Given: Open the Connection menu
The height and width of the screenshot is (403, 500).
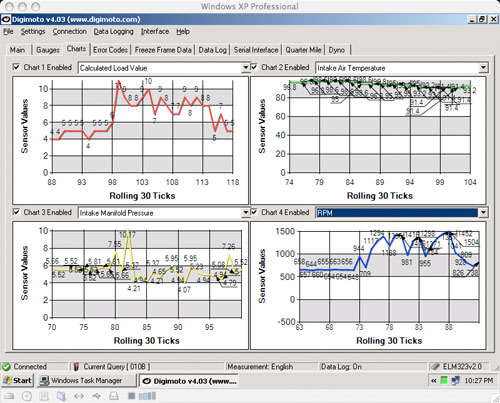Looking at the screenshot, I should click(x=69, y=32).
